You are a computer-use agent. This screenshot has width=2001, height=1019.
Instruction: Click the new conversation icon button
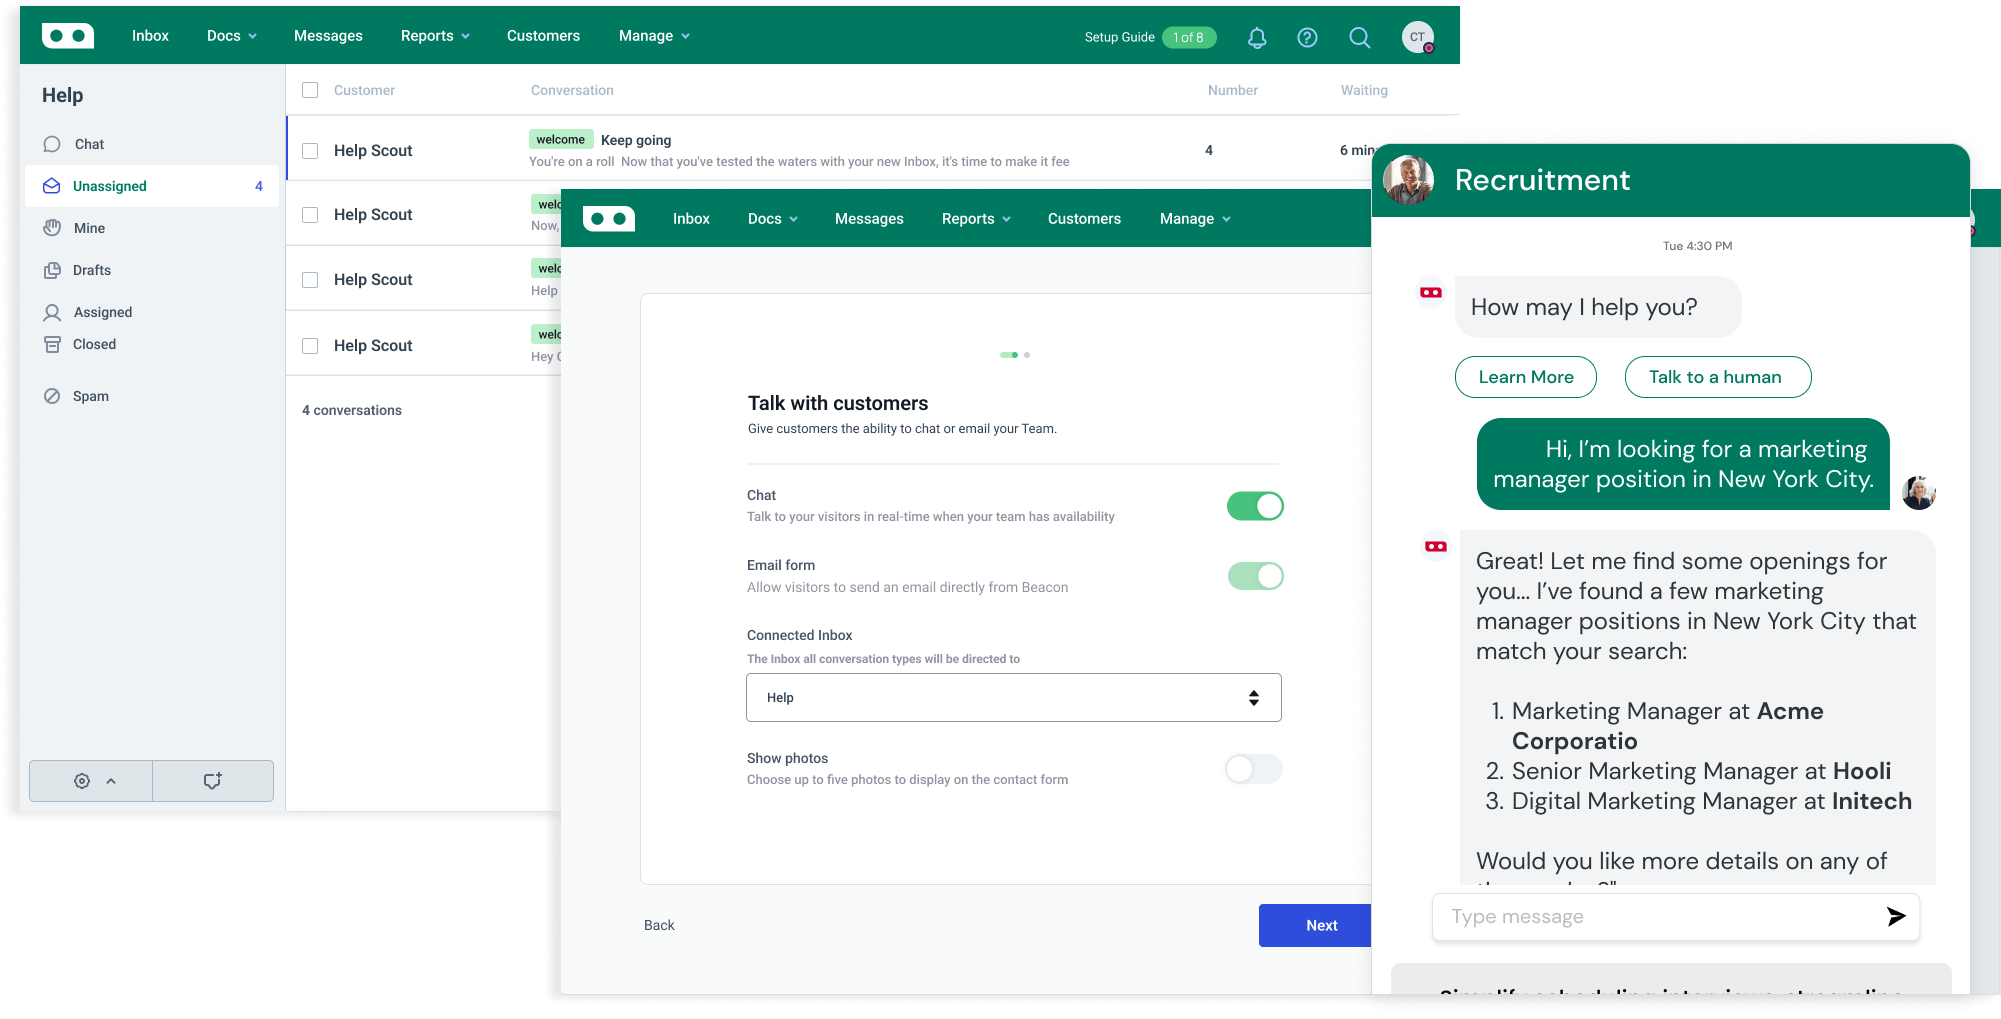click(212, 781)
